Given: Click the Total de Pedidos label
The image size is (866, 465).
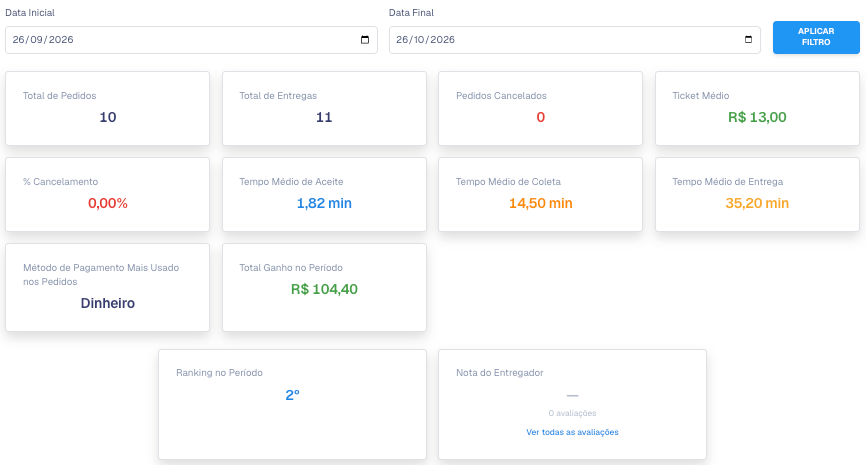Looking at the screenshot, I should [60, 96].
